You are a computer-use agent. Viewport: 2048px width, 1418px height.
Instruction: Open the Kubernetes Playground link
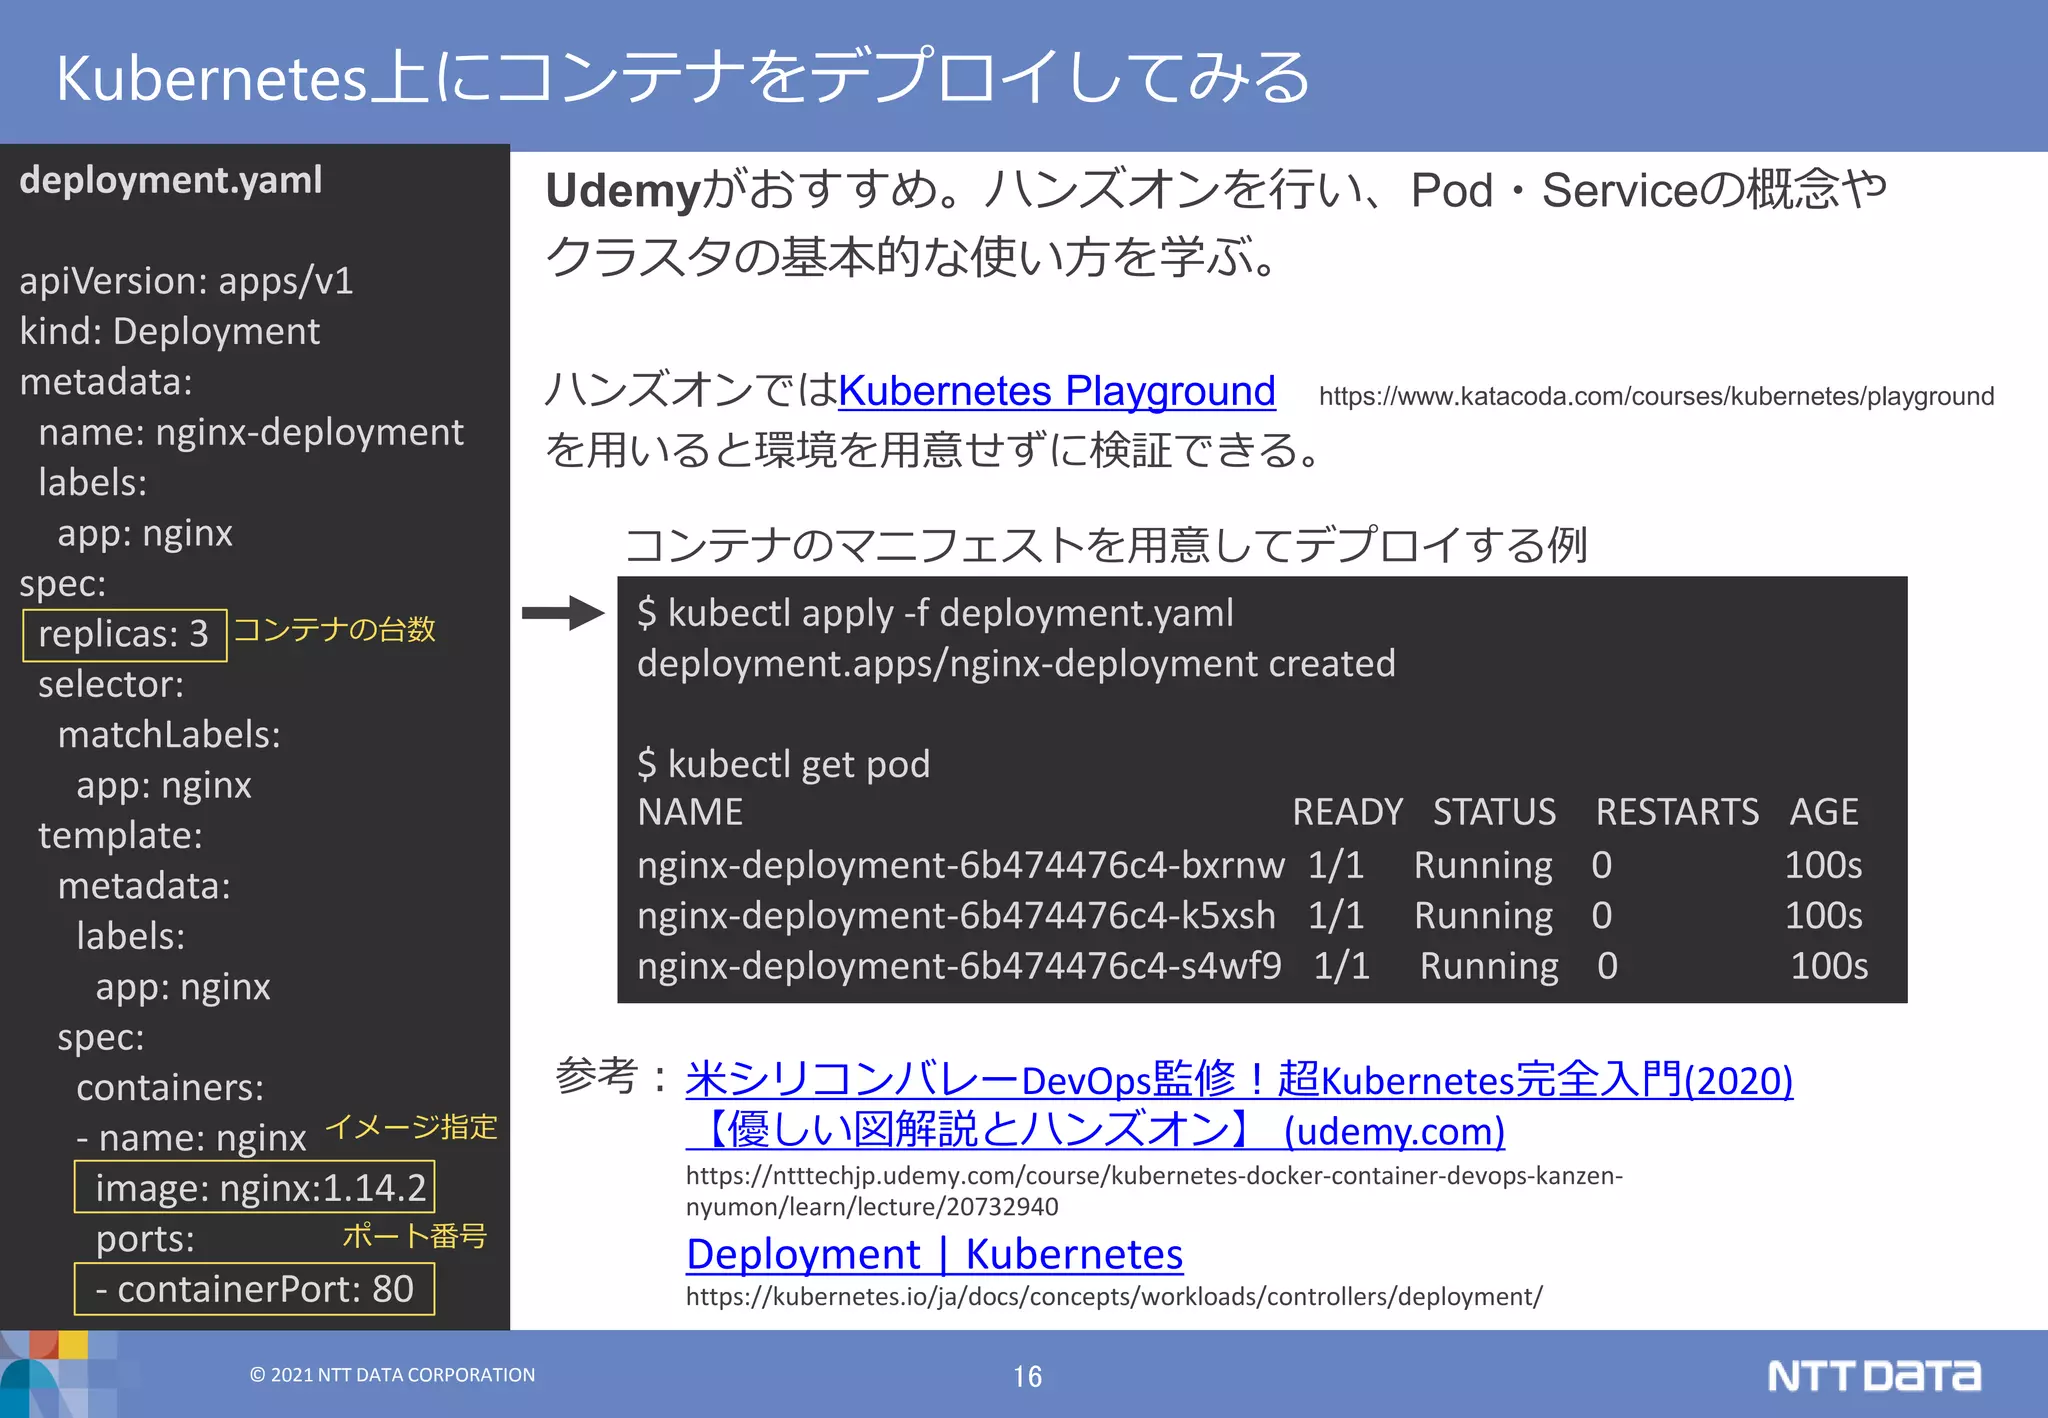[1057, 391]
